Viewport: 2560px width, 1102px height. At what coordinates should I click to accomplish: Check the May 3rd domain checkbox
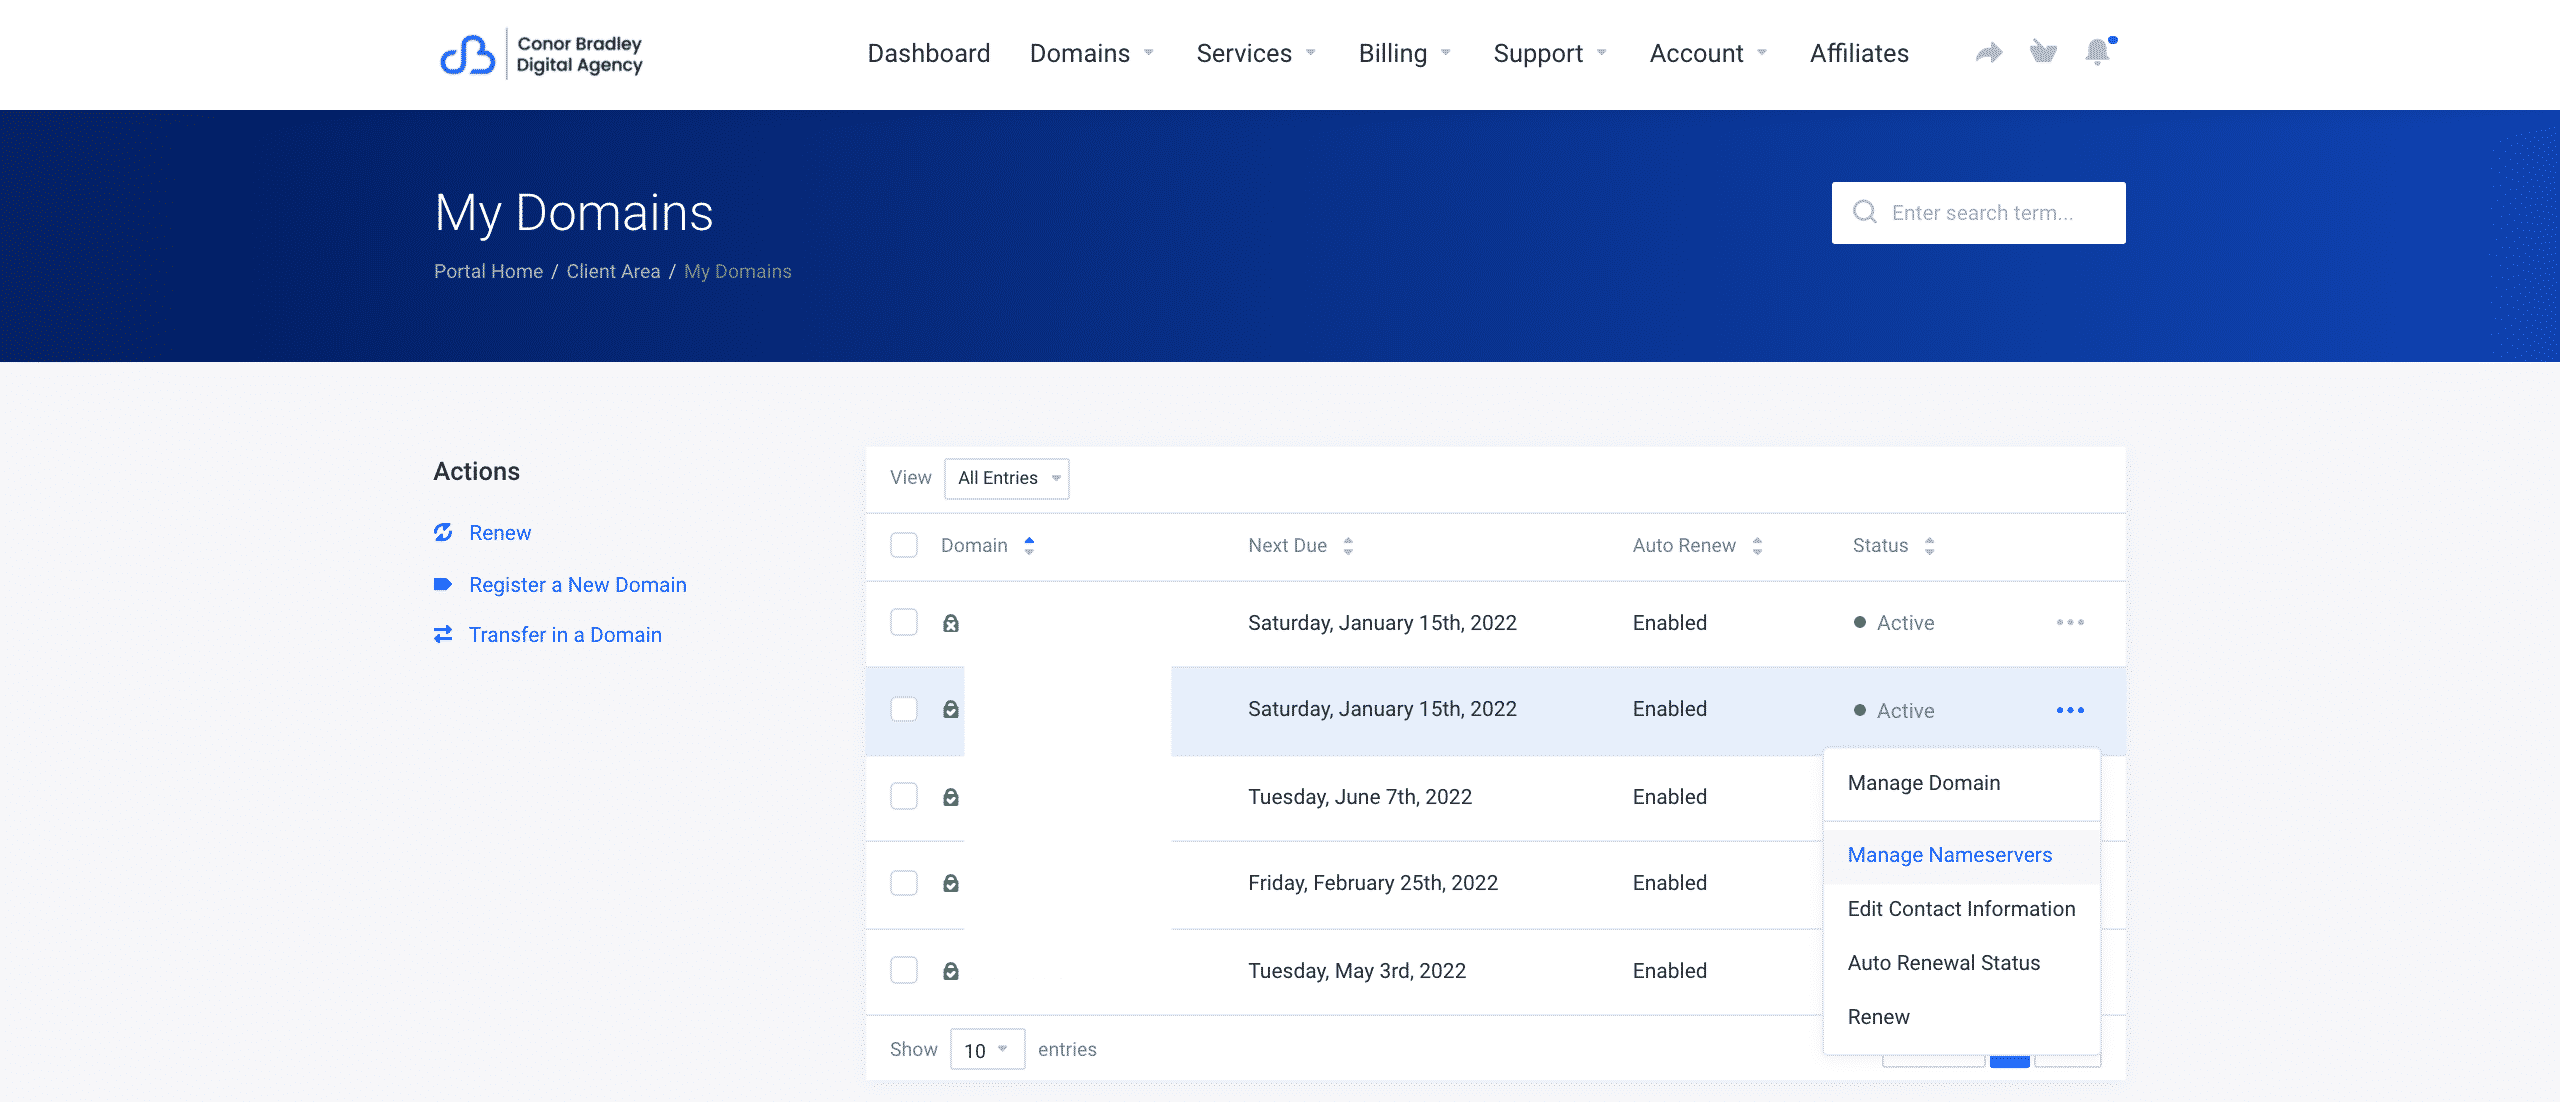904,970
